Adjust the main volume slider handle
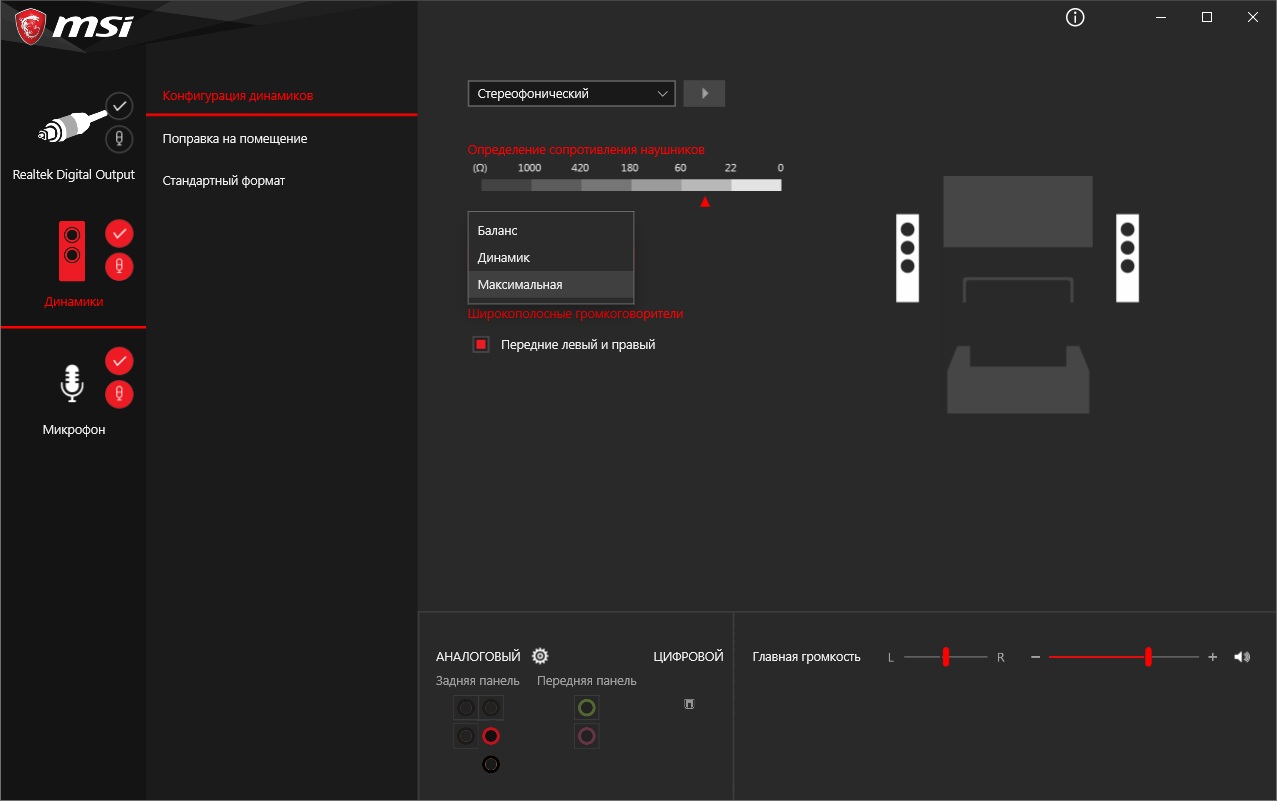Image resolution: width=1277 pixels, height=801 pixels. [x=1148, y=657]
